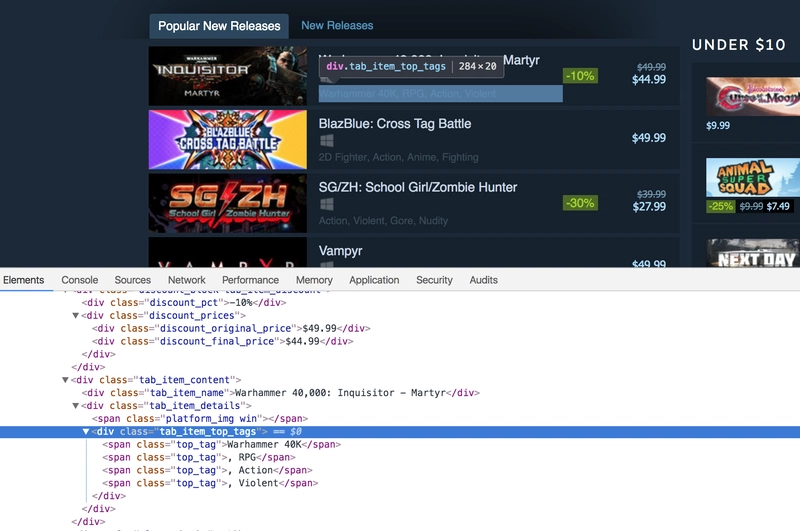
Task: Open Curse of the Moon thumbnail
Action: tap(753, 96)
